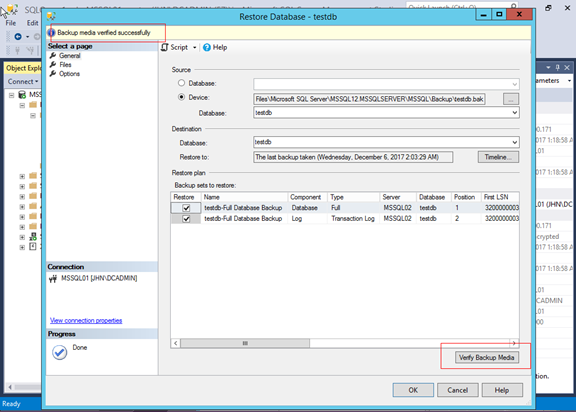Browse for backup device with the ellipsis button
Image resolution: width=576 pixels, height=412 pixels.
(511, 99)
